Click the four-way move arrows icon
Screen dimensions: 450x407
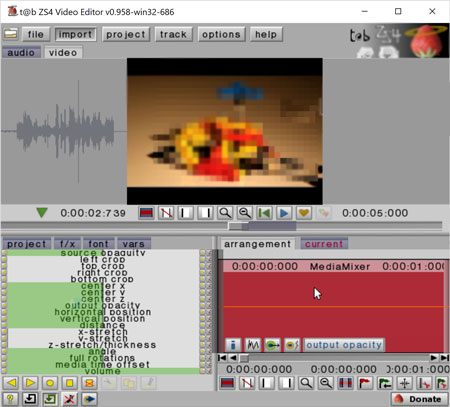(405, 383)
